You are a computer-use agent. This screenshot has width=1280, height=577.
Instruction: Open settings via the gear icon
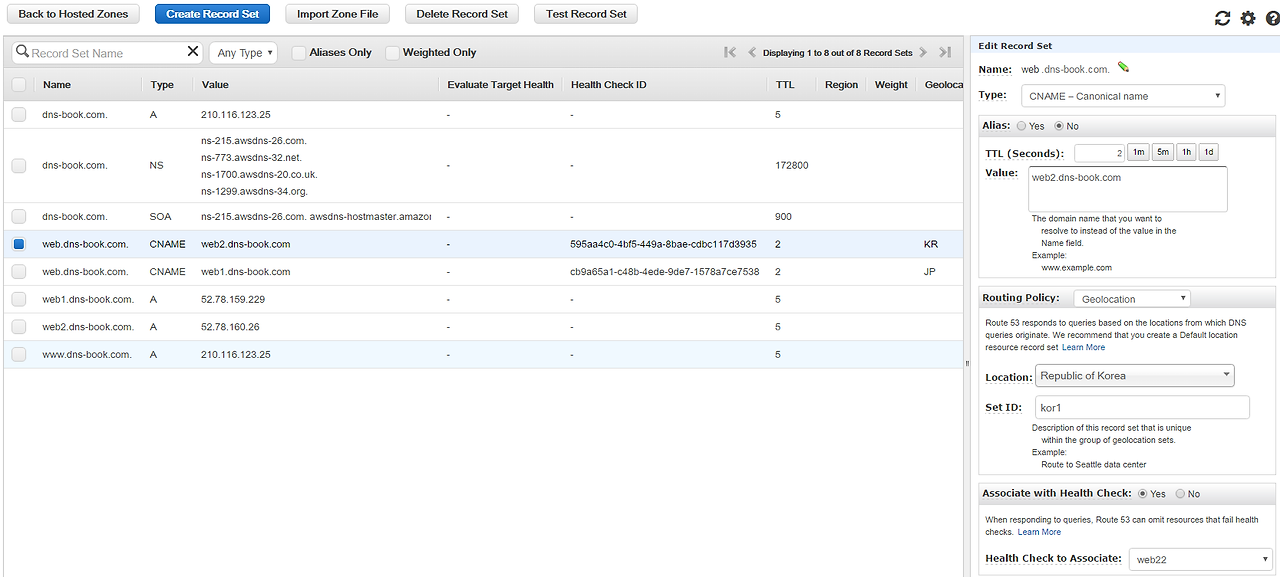(x=1248, y=18)
